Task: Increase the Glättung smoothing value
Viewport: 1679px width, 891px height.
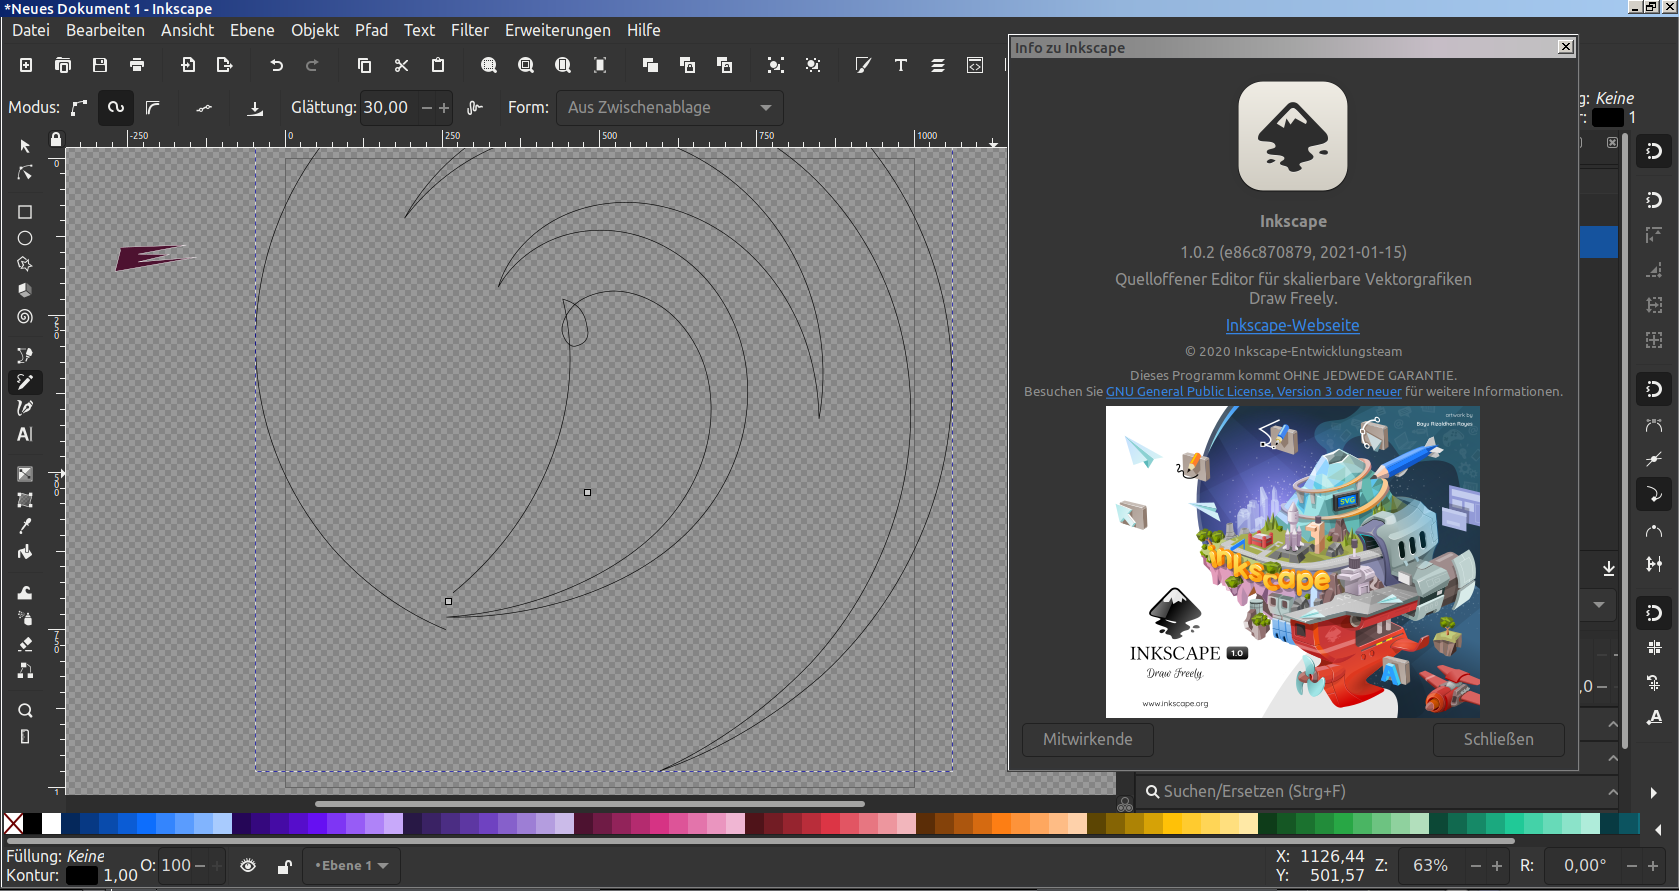Action: pyautogui.click(x=444, y=107)
